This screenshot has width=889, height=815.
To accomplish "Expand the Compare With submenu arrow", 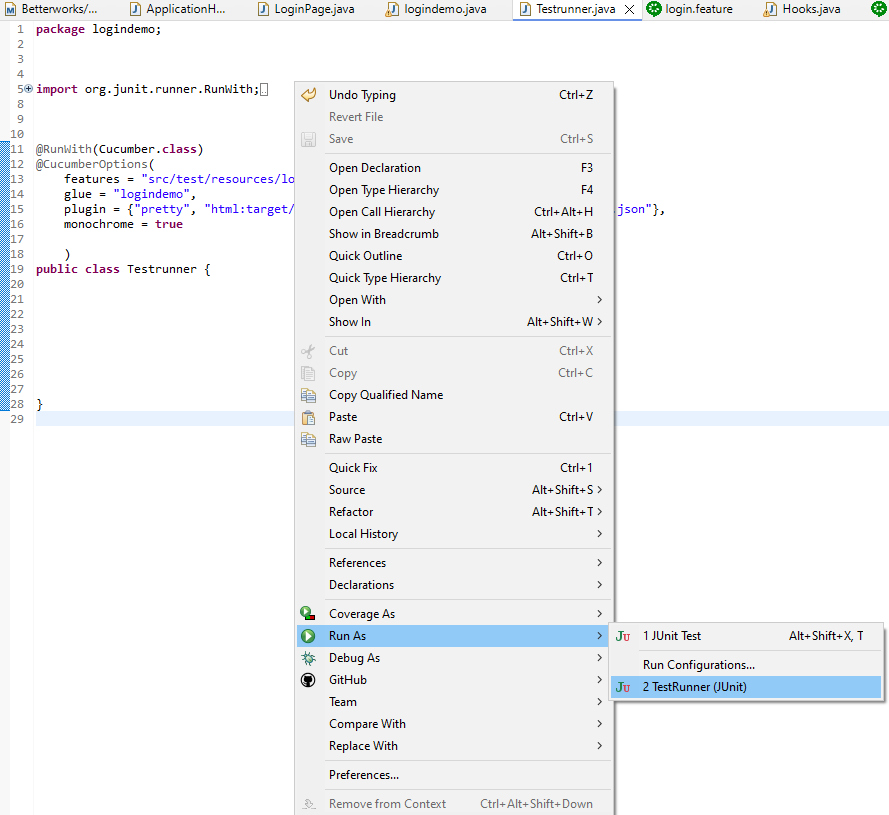I will tap(599, 724).
